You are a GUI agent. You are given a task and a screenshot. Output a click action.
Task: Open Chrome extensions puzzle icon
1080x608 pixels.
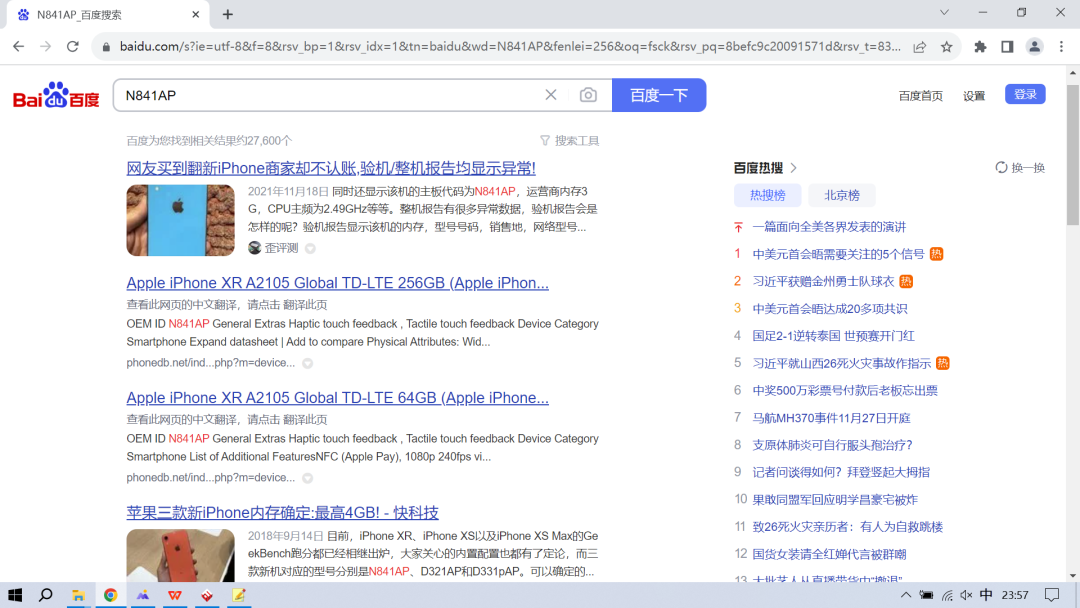point(979,47)
